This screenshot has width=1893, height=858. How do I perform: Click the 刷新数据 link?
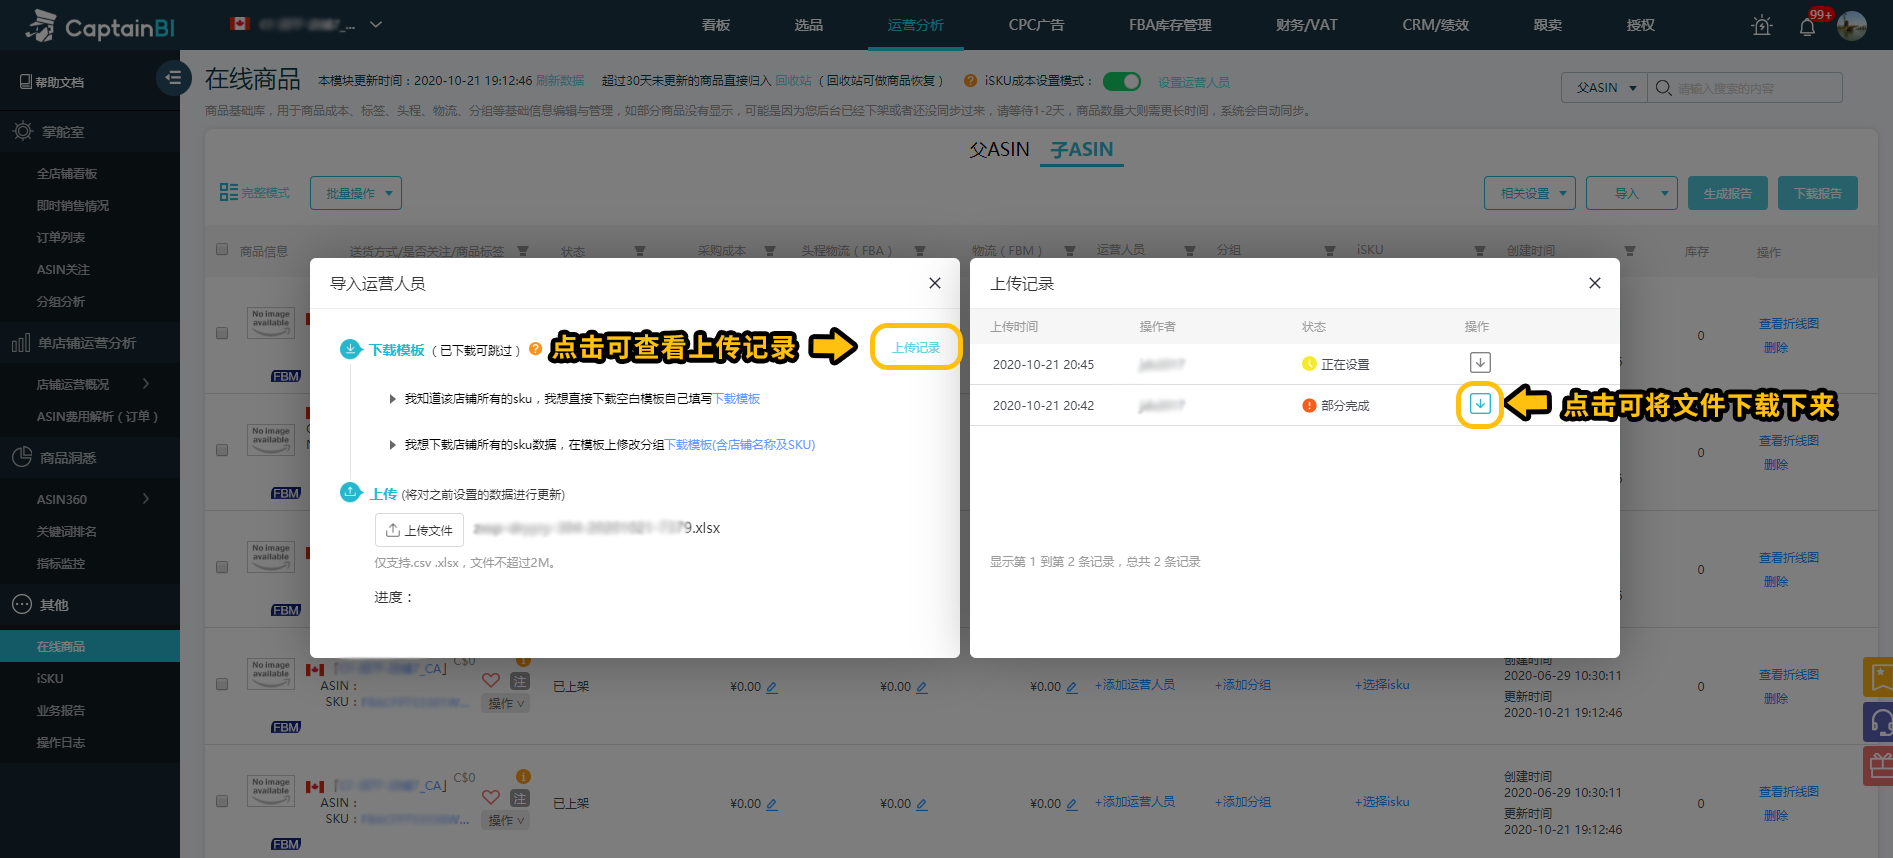click(560, 81)
